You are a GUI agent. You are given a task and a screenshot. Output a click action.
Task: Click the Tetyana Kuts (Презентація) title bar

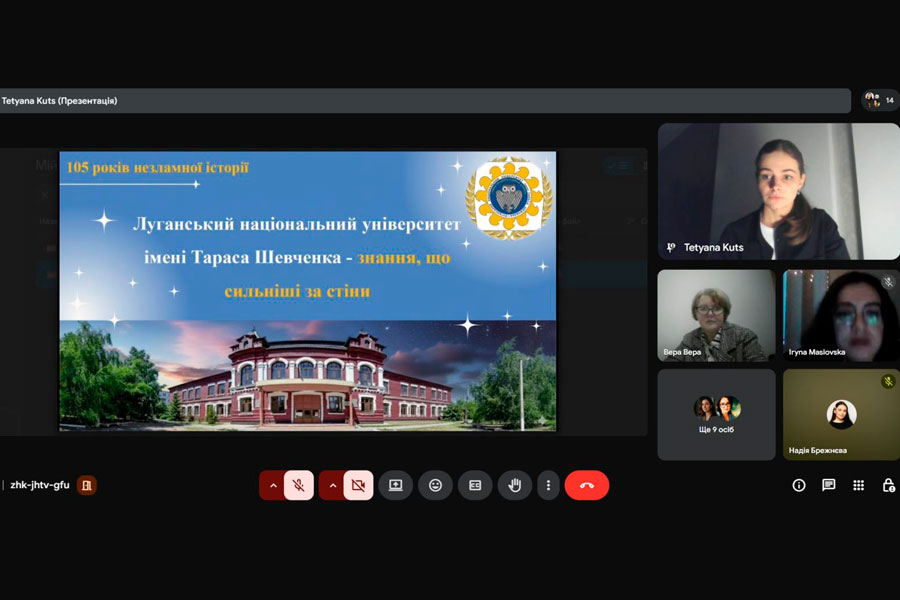(x=425, y=100)
